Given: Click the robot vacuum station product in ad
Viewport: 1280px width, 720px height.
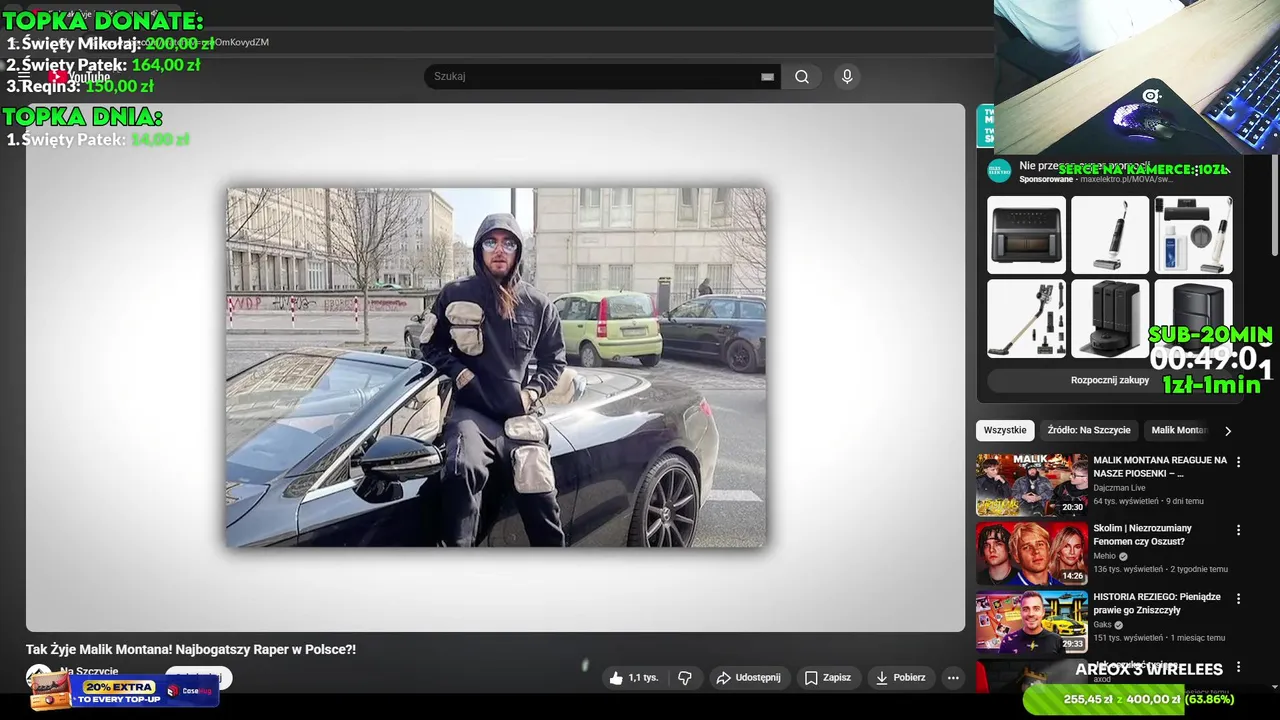Looking at the screenshot, I should [x=1110, y=318].
